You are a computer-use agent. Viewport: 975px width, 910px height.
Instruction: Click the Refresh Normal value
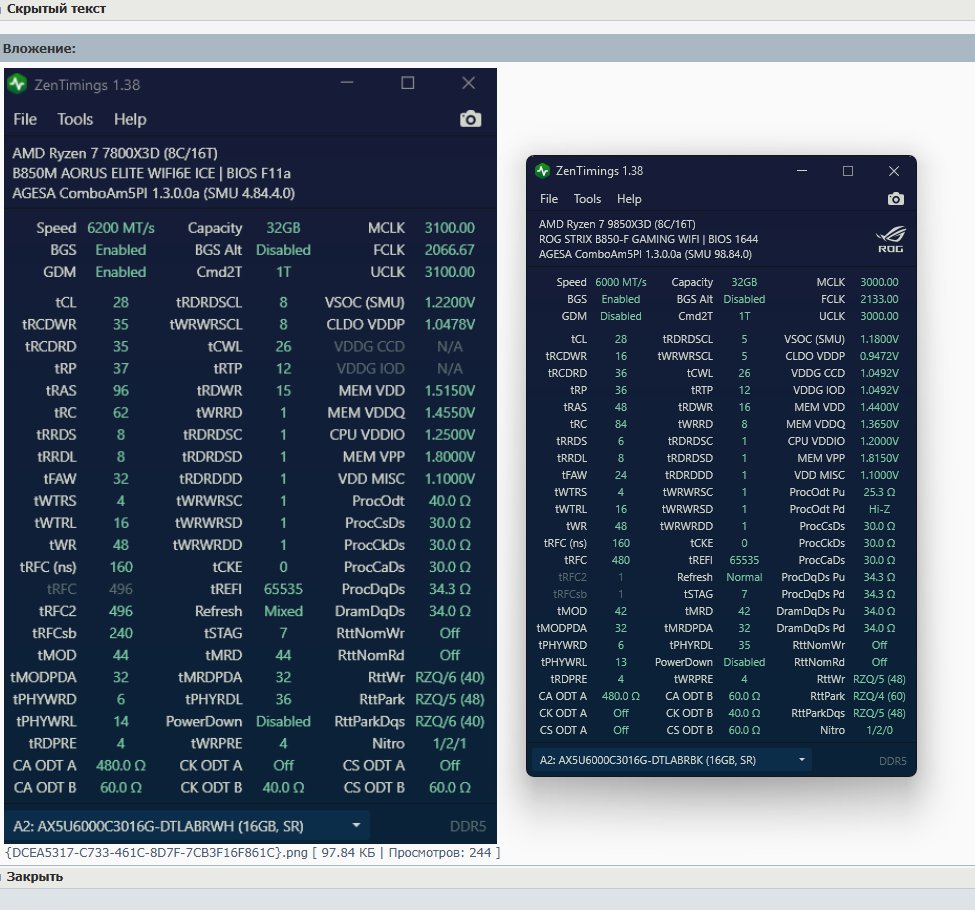(x=744, y=577)
